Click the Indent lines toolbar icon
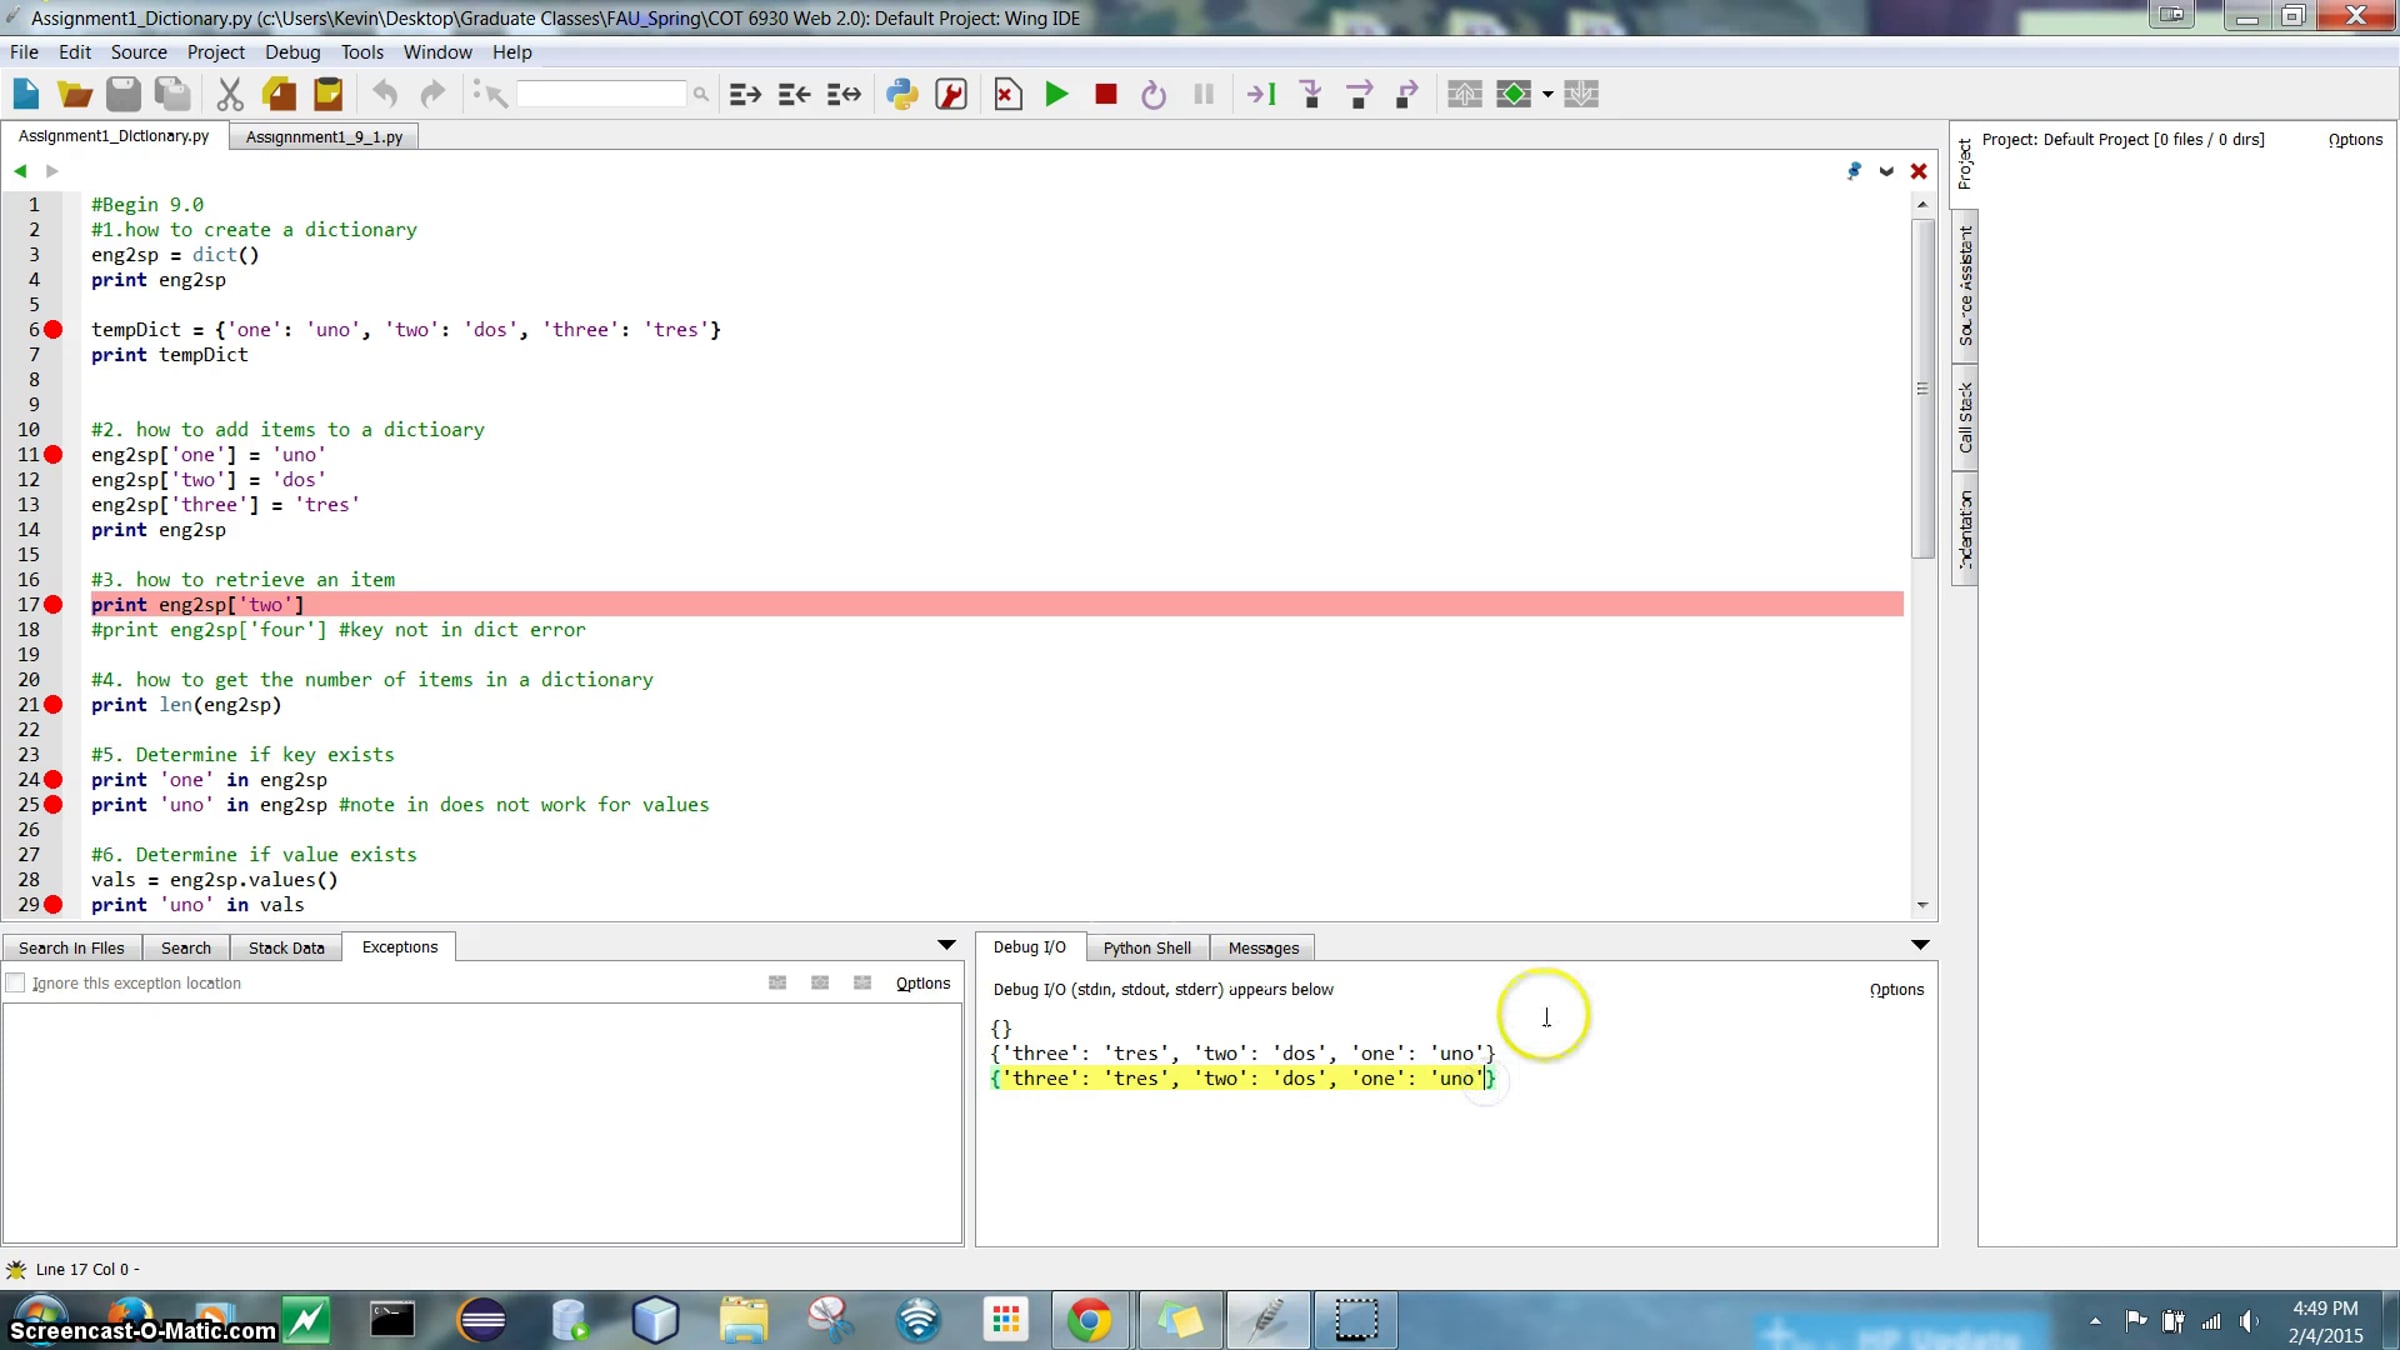The image size is (2400, 1350). 745,94
